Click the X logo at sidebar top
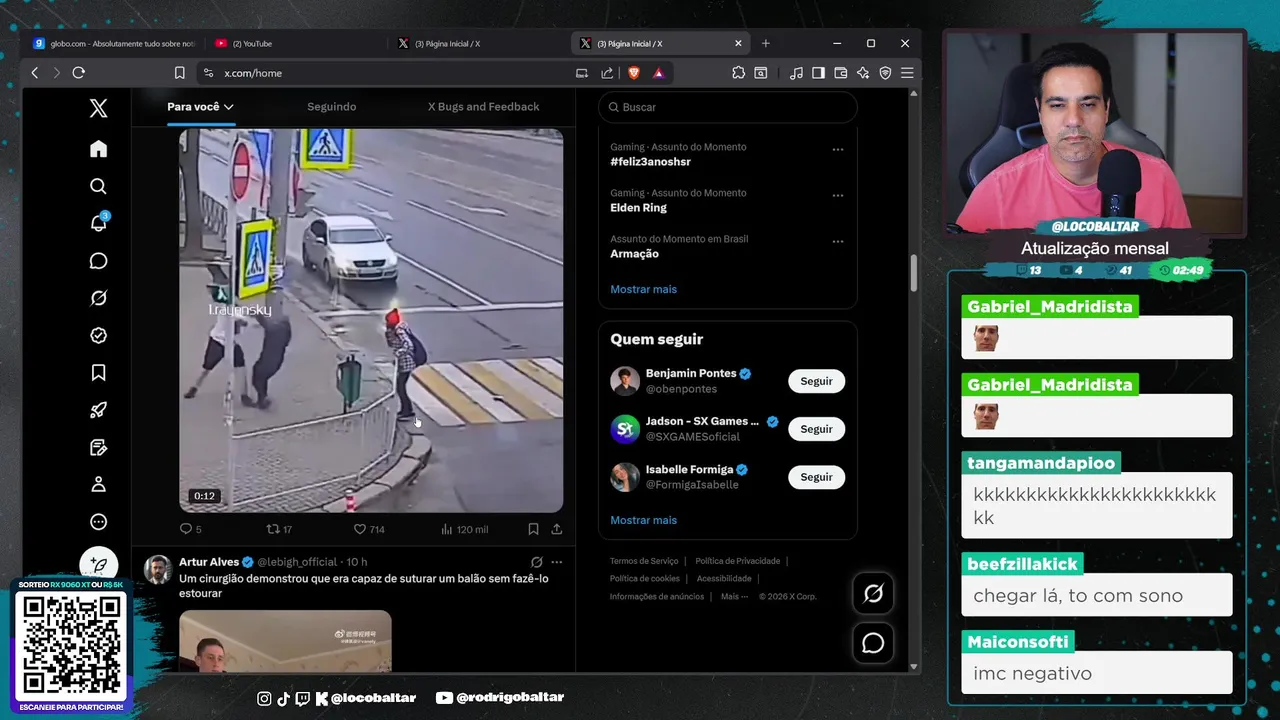1280x720 pixels. pos(98,109)
